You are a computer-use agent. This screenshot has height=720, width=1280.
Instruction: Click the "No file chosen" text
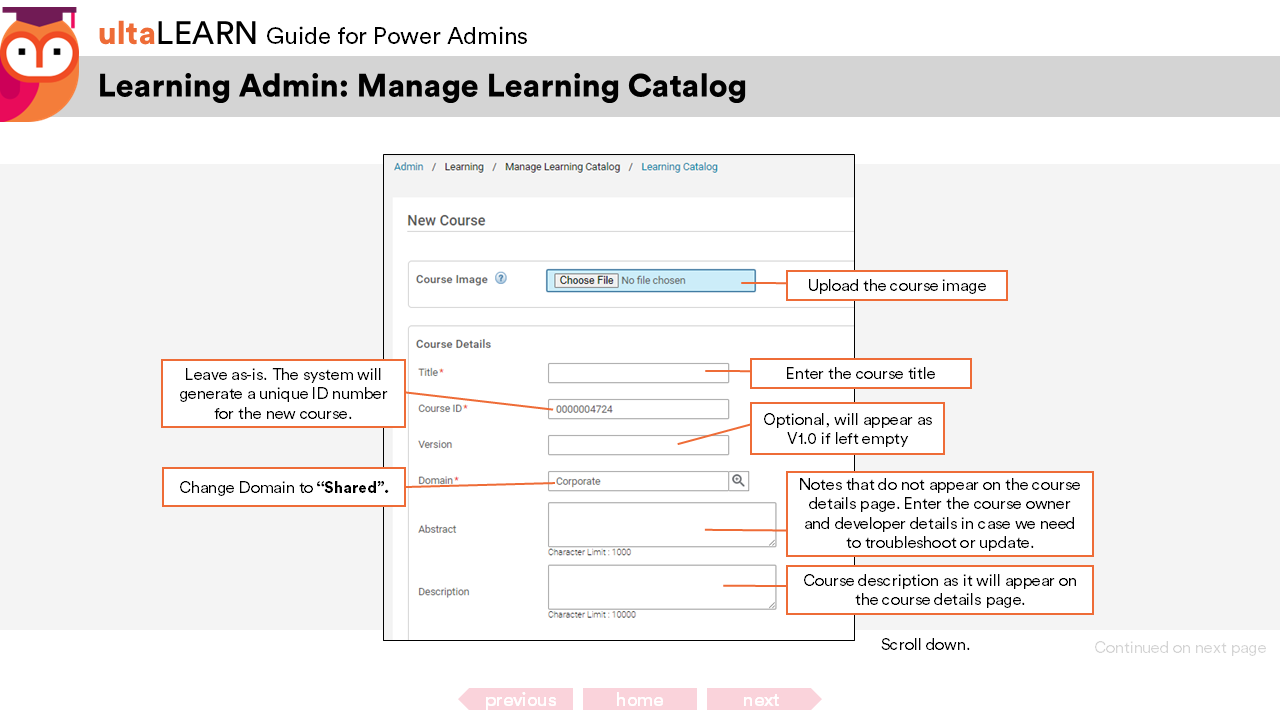653,280
